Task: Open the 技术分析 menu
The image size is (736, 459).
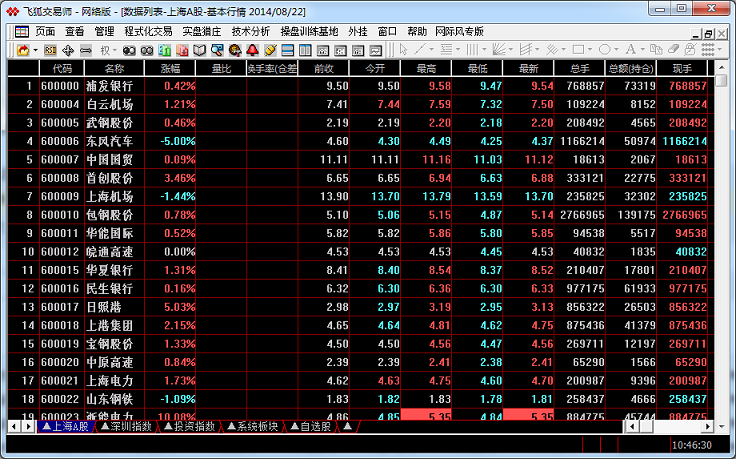Action: click(250, 31)
